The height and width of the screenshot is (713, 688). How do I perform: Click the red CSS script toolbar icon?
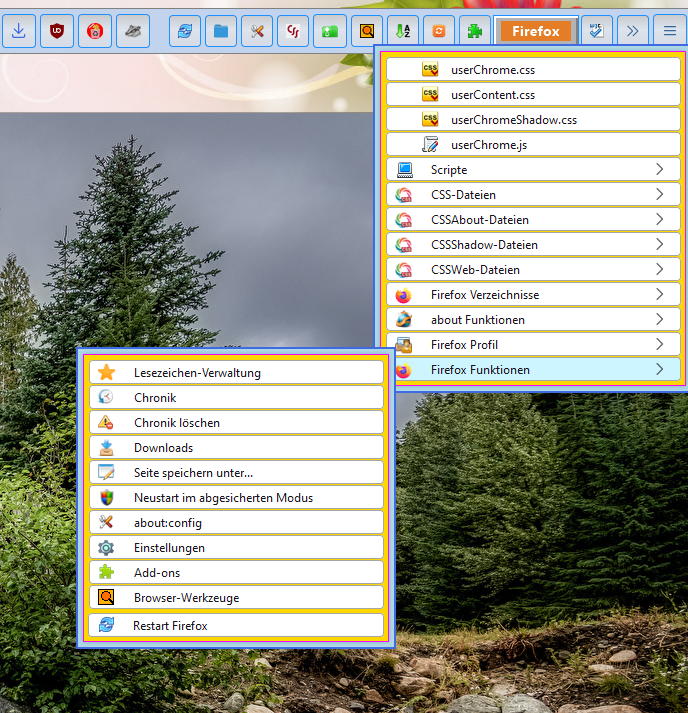coord(293,31)
